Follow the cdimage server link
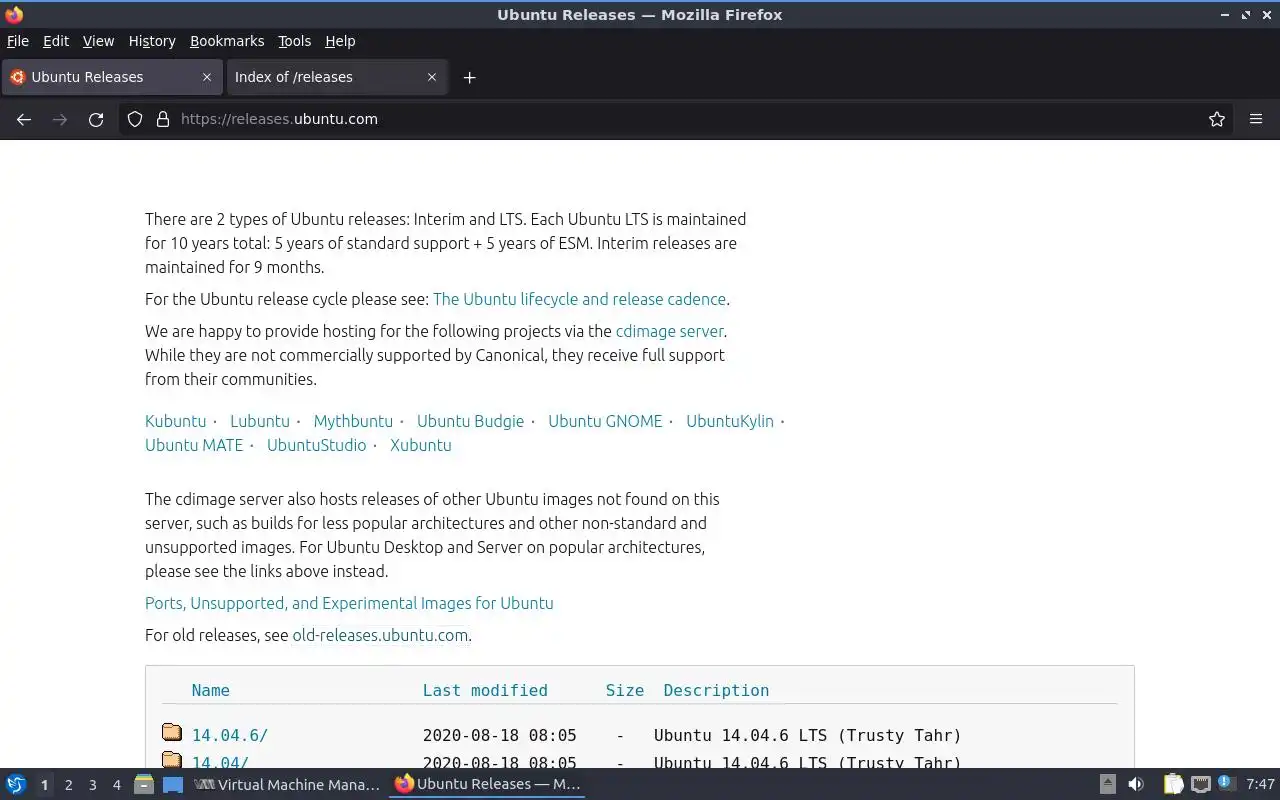The width and height of the screenshot is (1280, 800). click(669, 331)
